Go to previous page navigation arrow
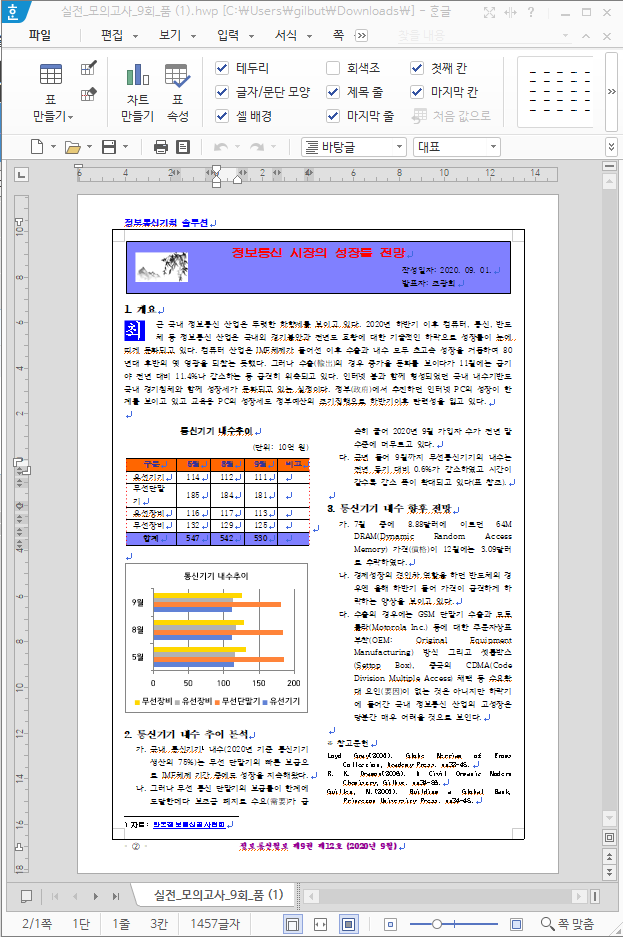Image resolution: width=623 pixels, height=937 pixels. (75, 896)
